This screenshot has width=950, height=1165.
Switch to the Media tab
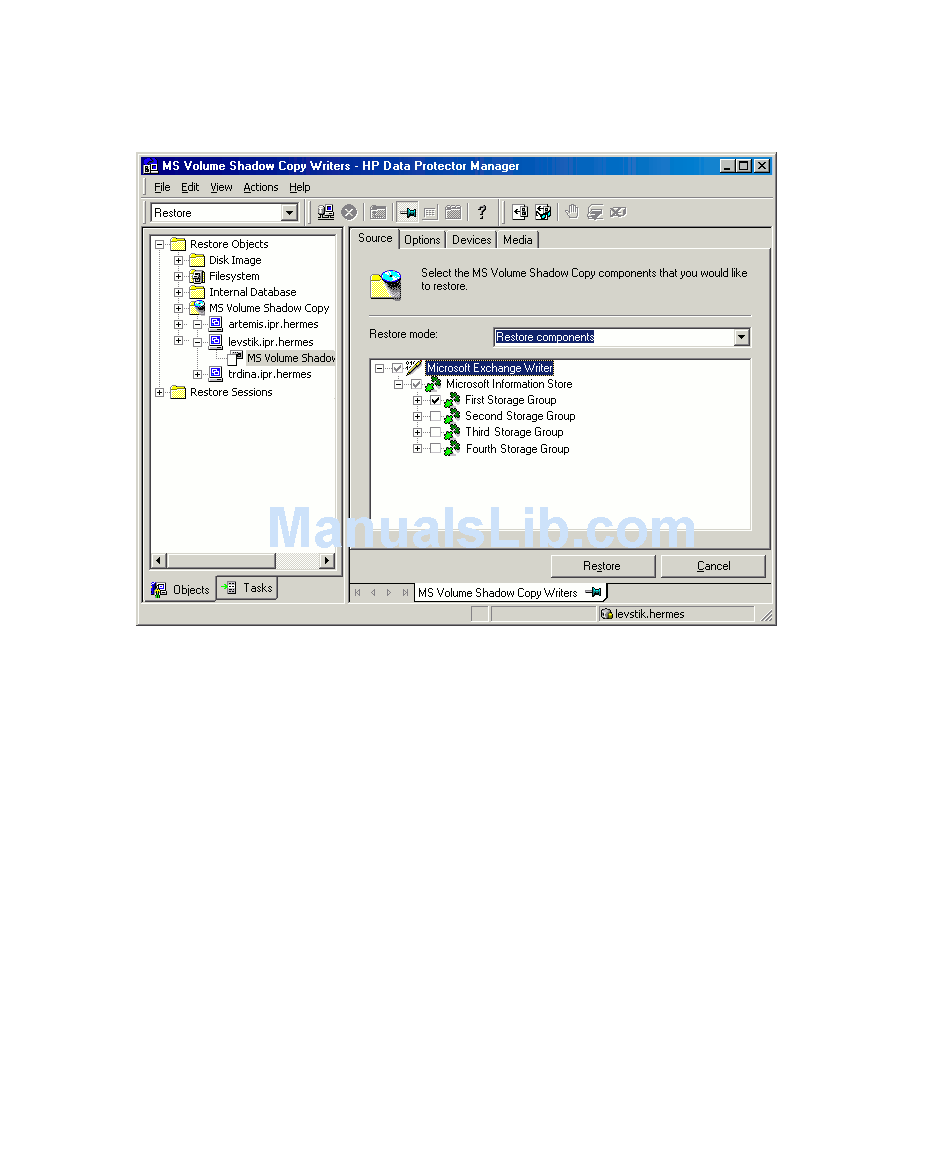pyautogui.click(x=518, y=240)
